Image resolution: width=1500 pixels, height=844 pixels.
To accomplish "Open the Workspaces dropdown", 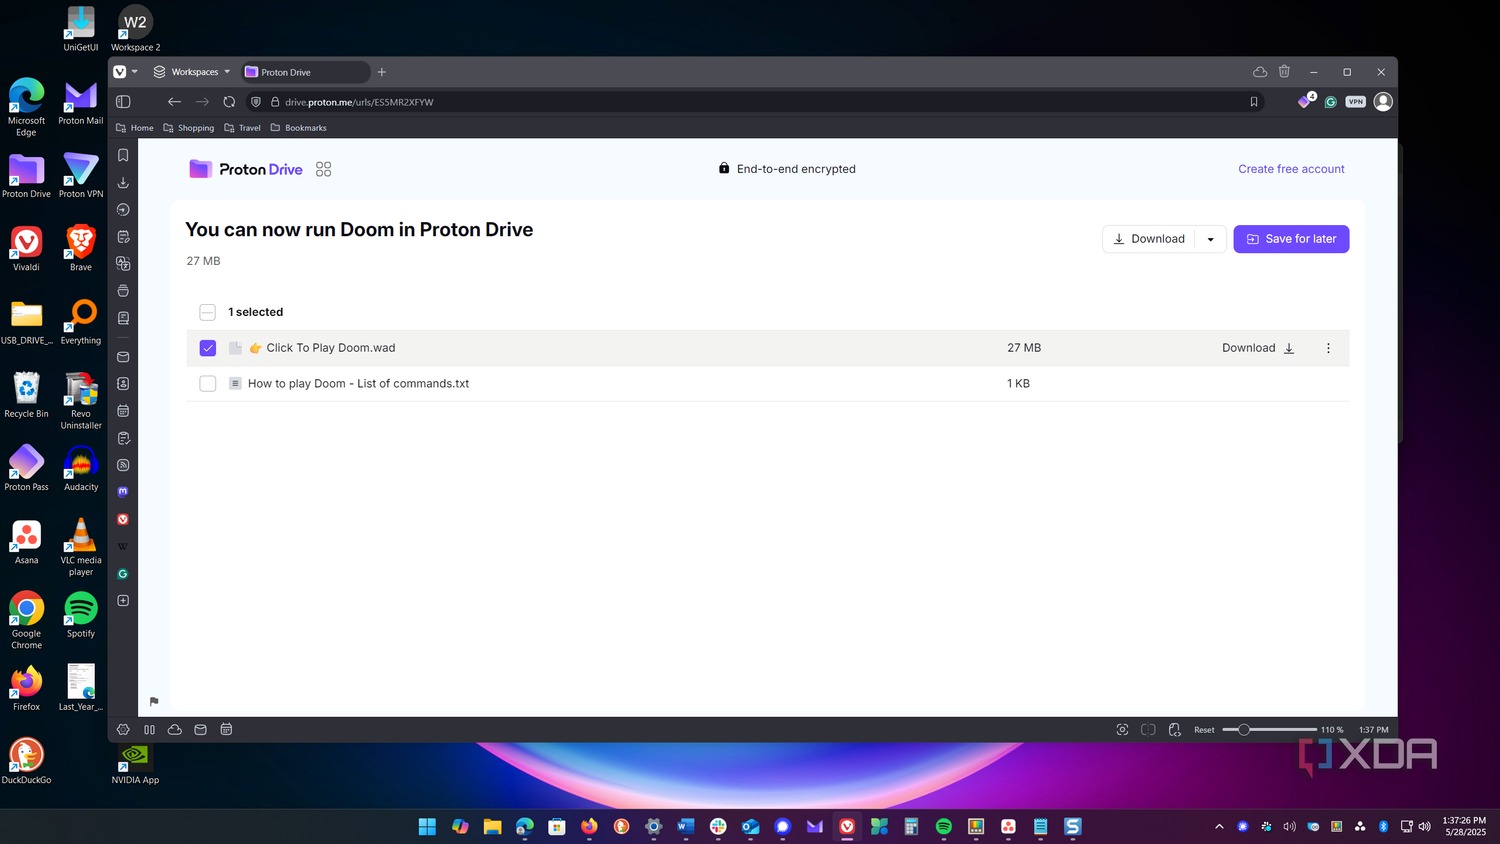I will 191,72.
